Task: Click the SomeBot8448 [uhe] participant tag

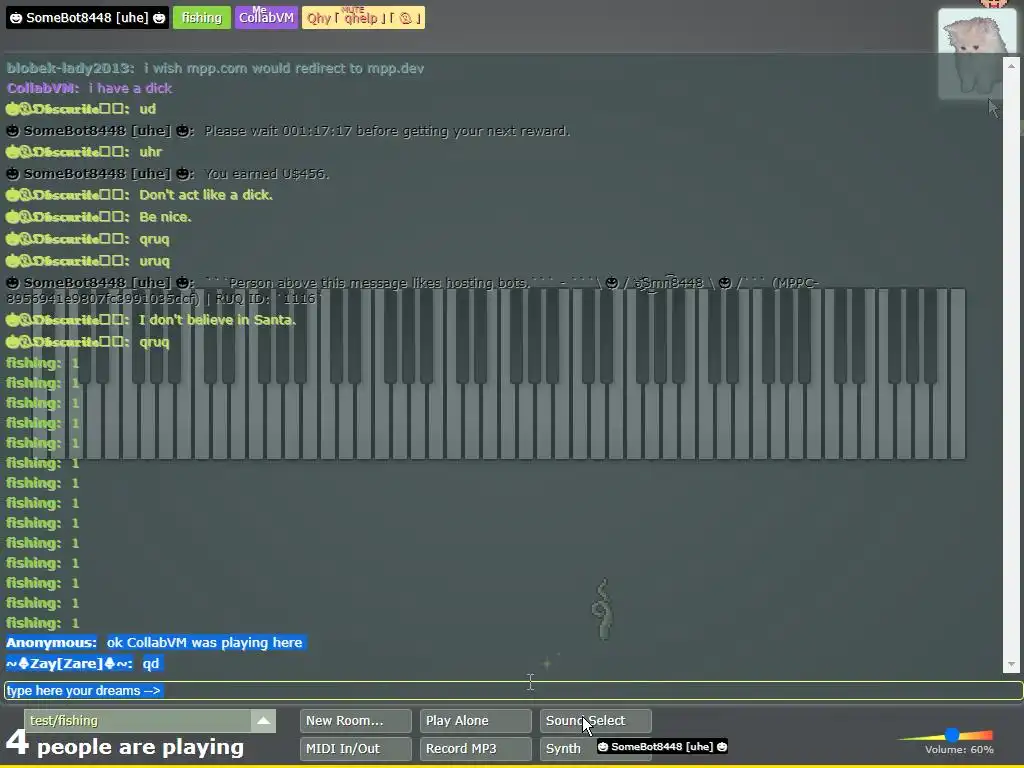Action: tap(88, 18)
